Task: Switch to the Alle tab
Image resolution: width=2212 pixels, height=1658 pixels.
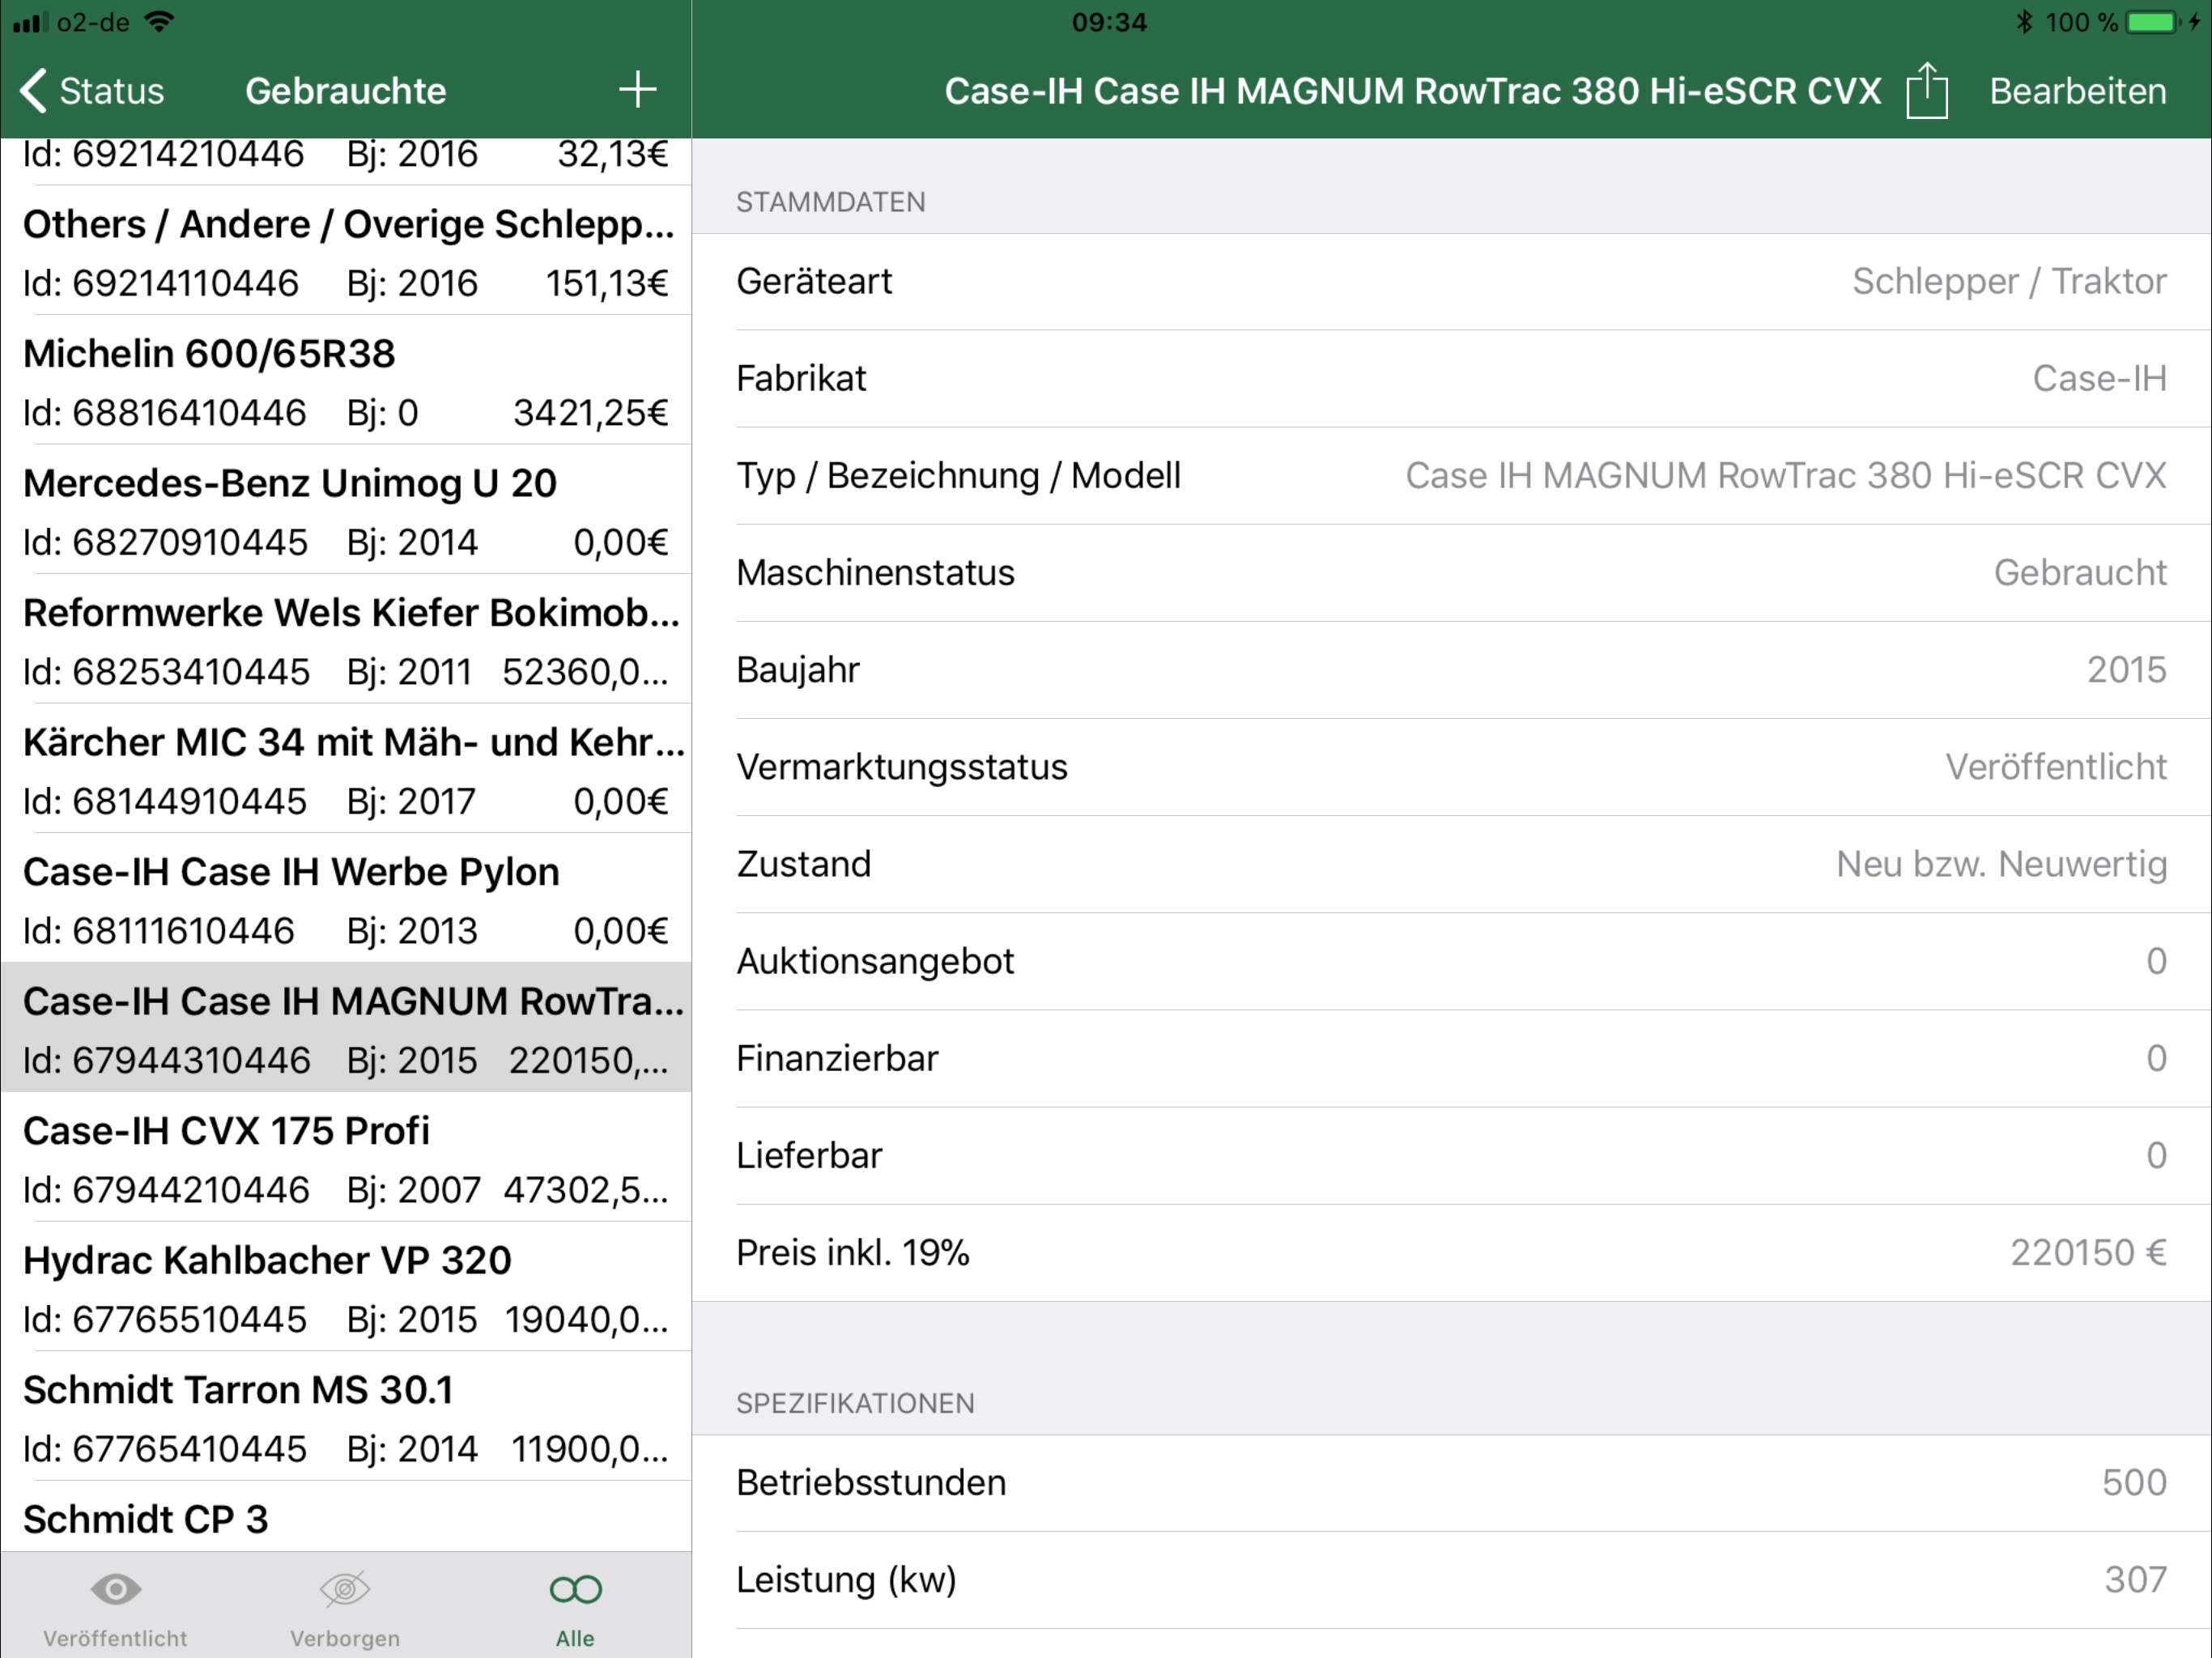Action: tap(575, 1608)
